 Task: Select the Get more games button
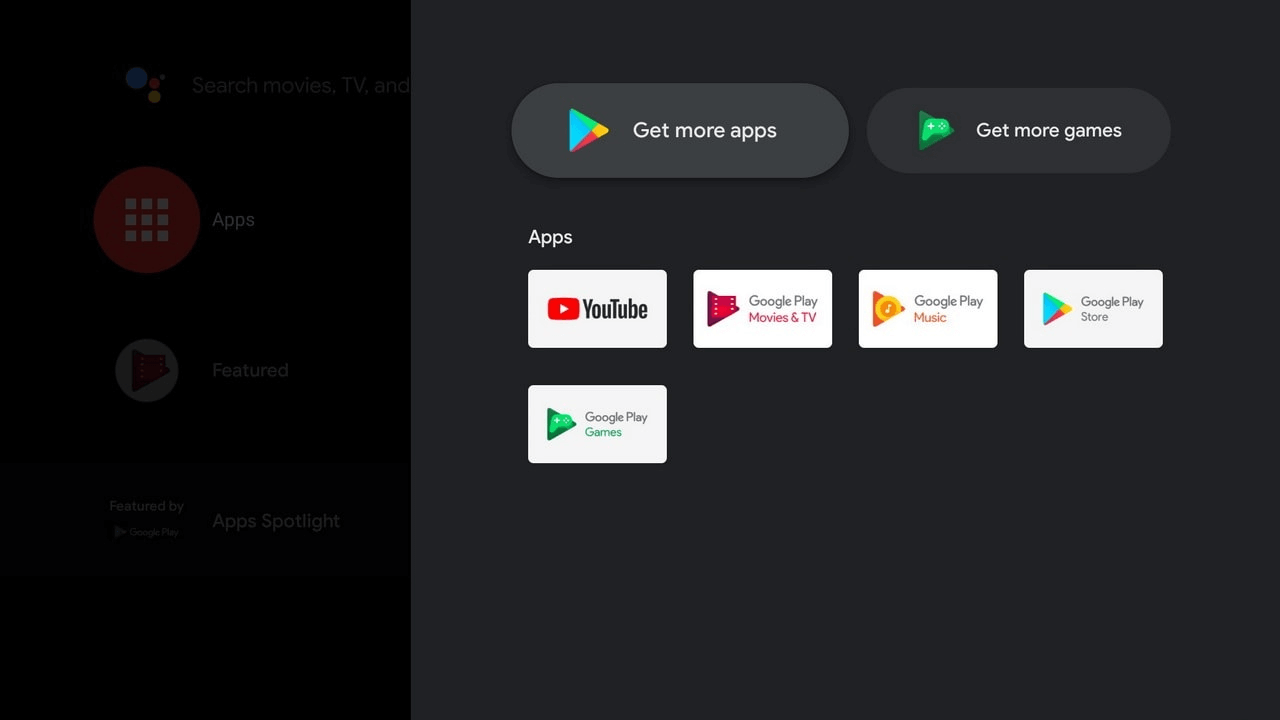click(1018, 130)
